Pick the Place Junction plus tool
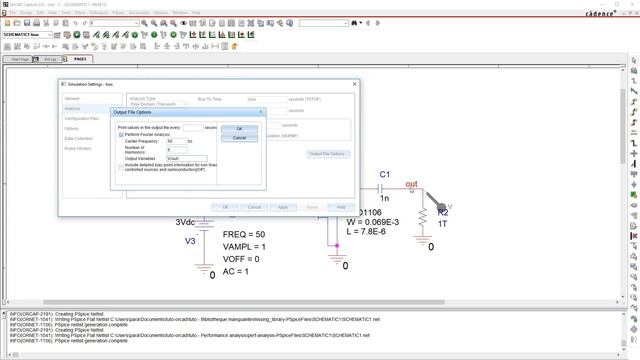The width and height of the screenshot is (640, 360). [x=634, y=153]
